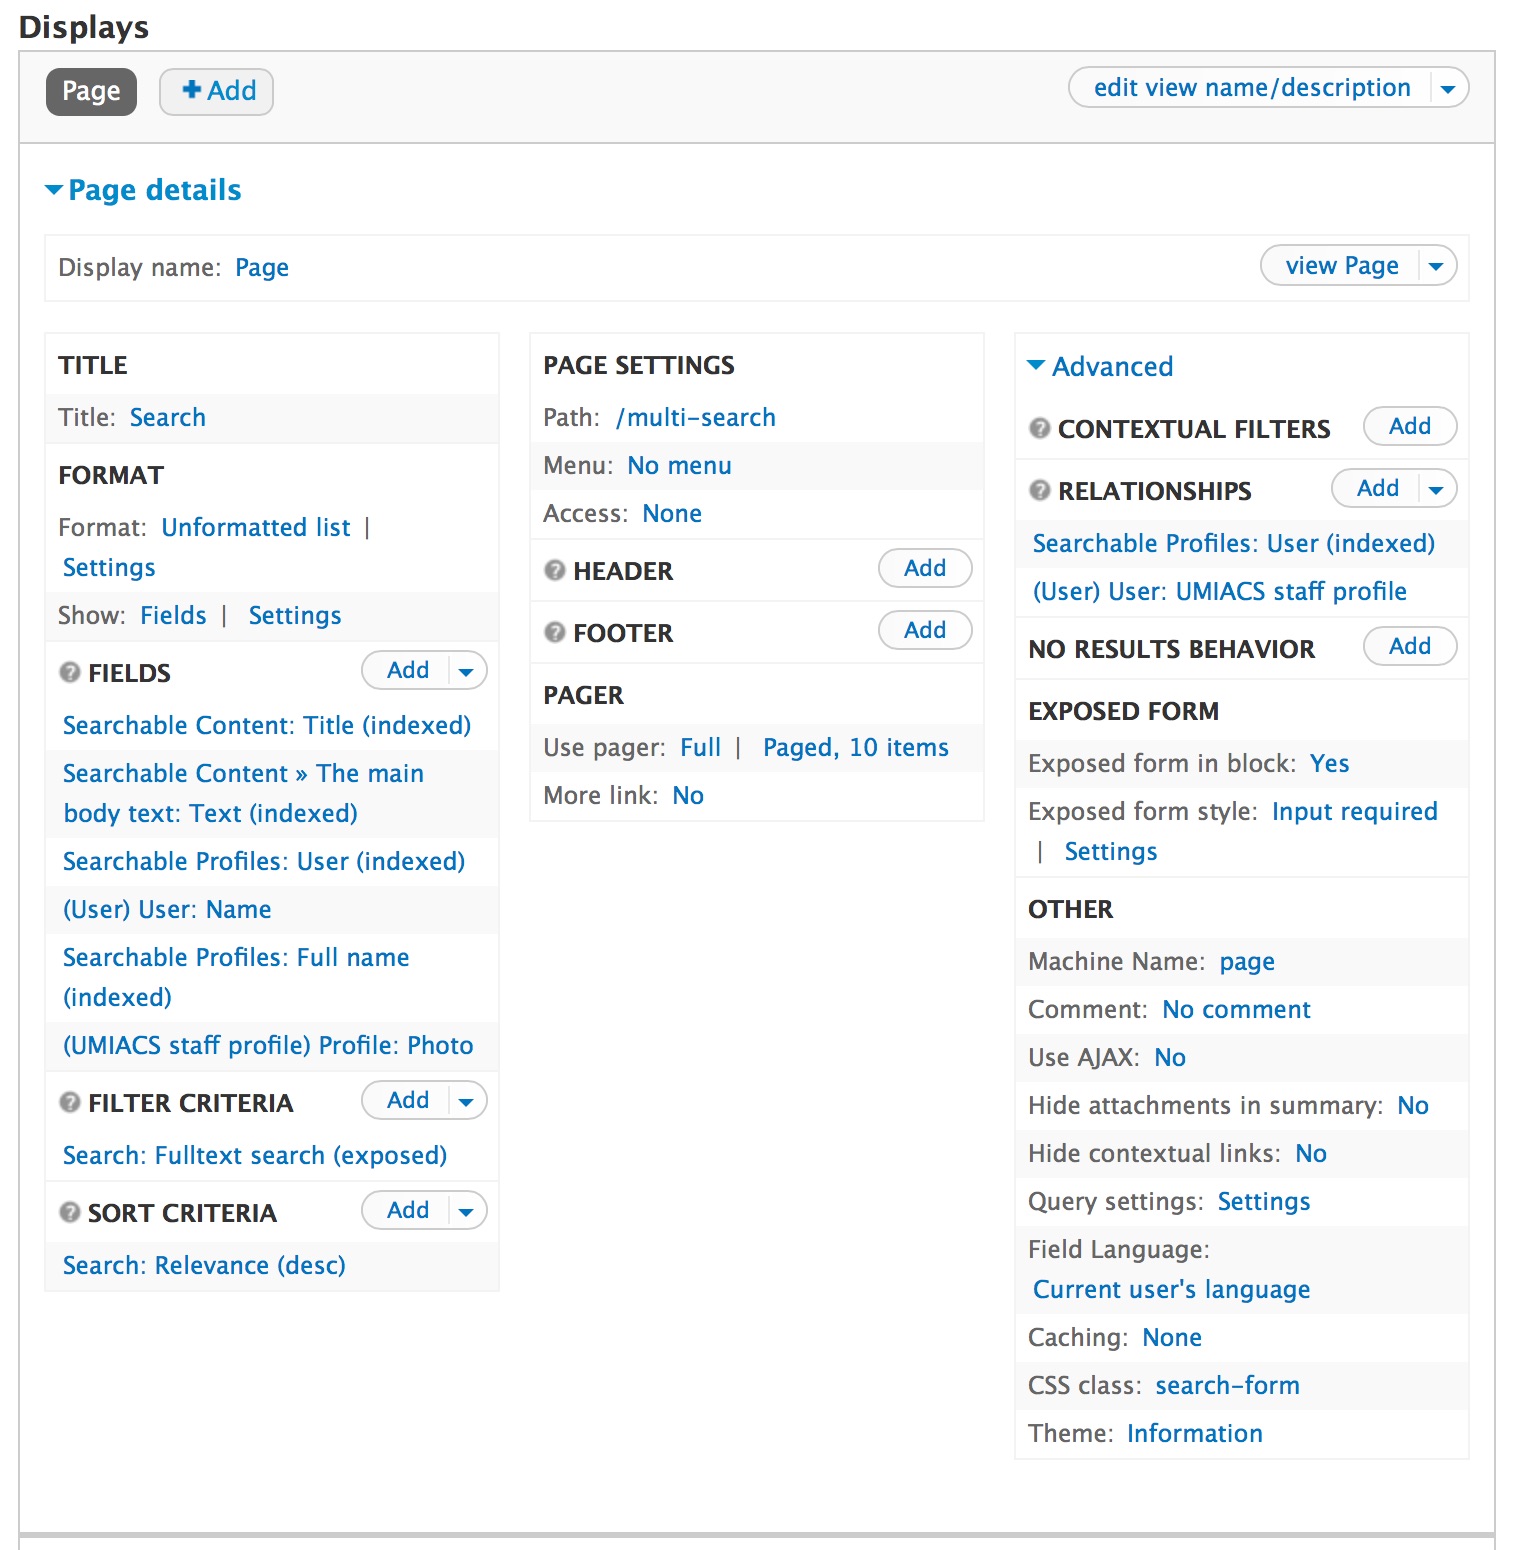Click help icon beside FILTER CRITERIA

[x=70, y=1102]
